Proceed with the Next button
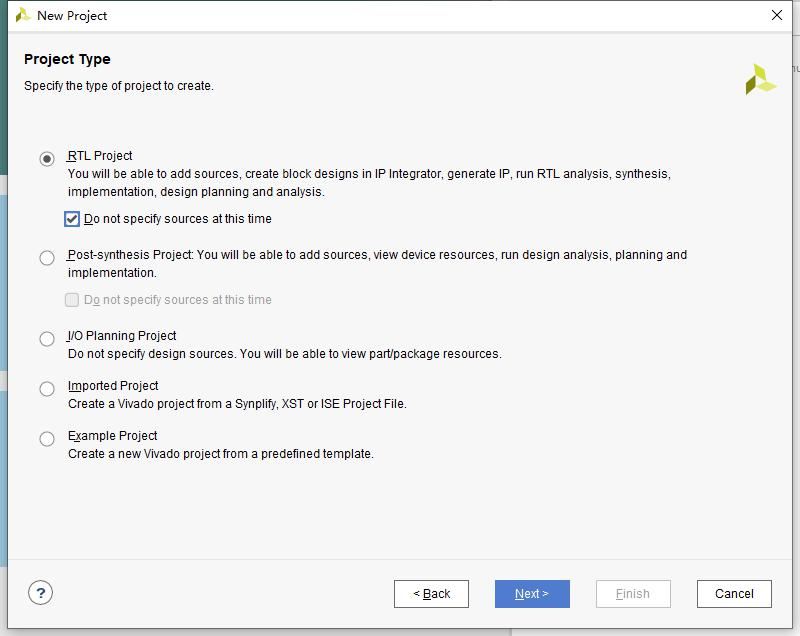Screen dimensions: 800x636 (532, 594)
